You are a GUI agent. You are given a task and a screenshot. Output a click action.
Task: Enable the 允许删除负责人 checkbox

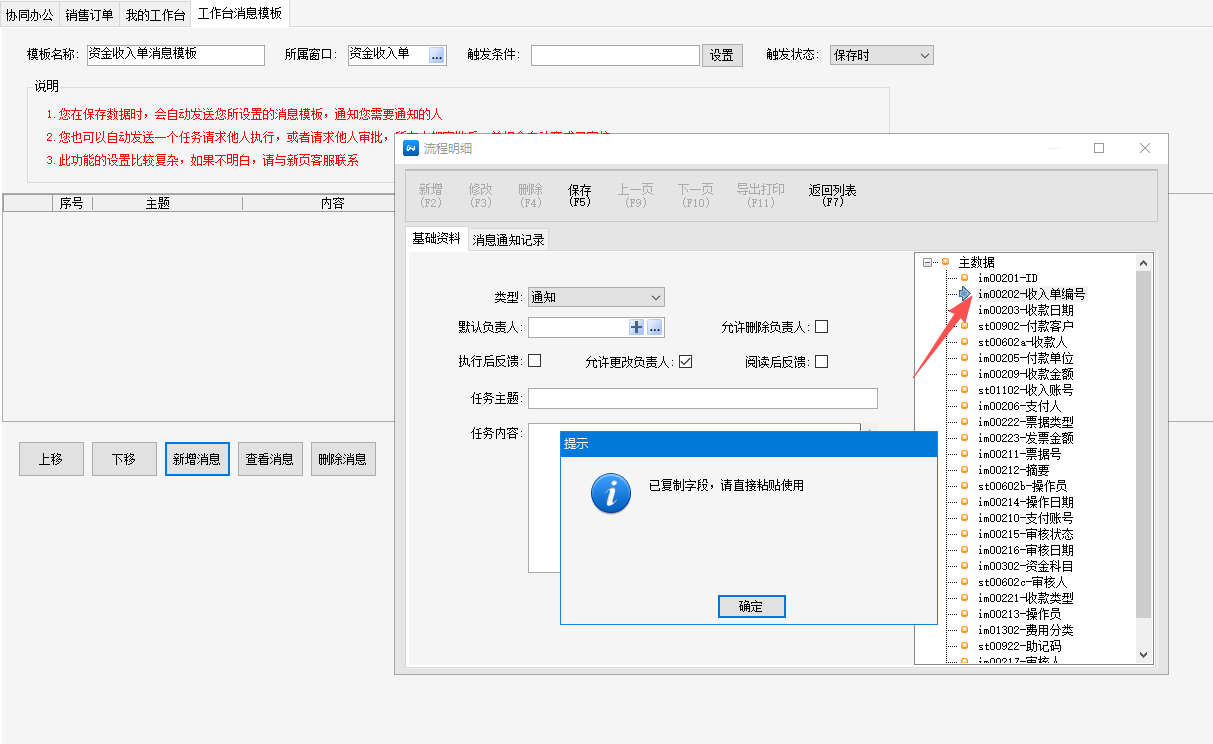tap(821, 327)
